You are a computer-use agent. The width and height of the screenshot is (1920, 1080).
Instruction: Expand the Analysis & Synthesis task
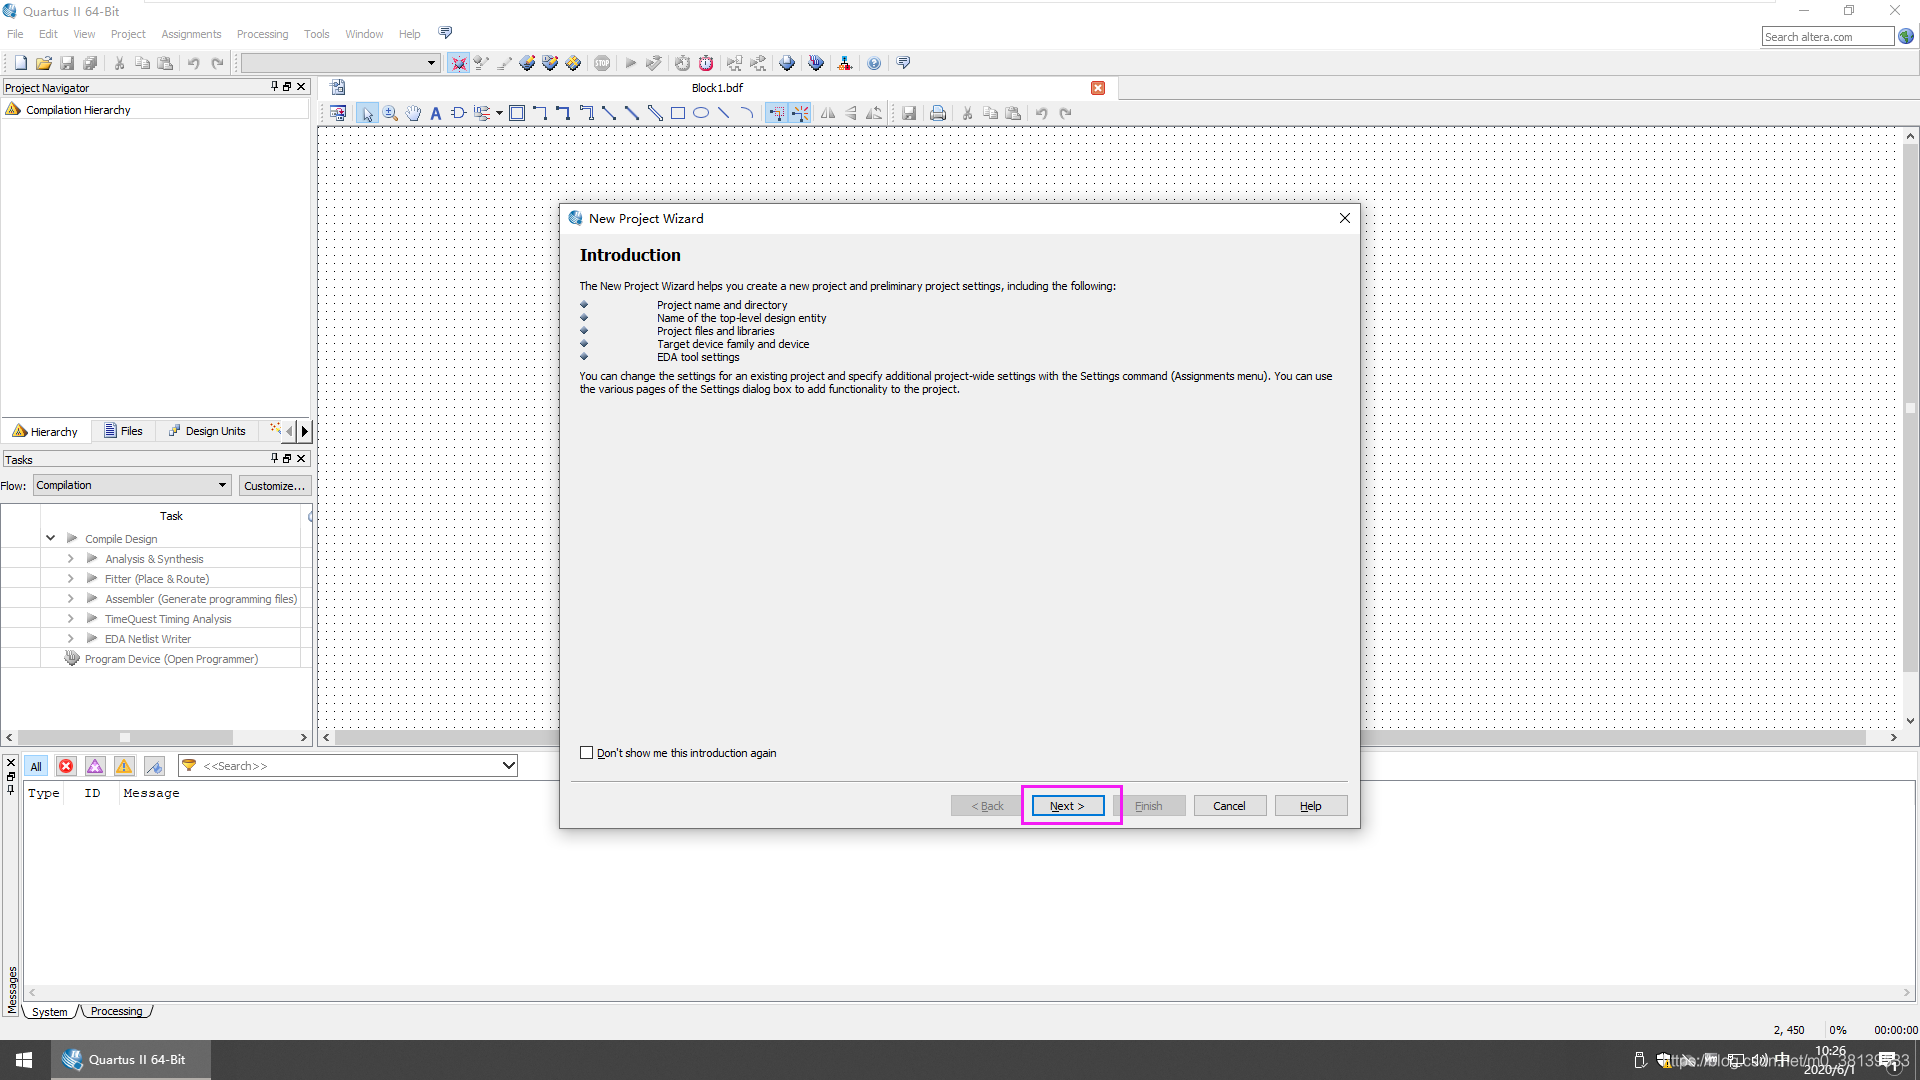pyautogui.click(x=70, y=559)
